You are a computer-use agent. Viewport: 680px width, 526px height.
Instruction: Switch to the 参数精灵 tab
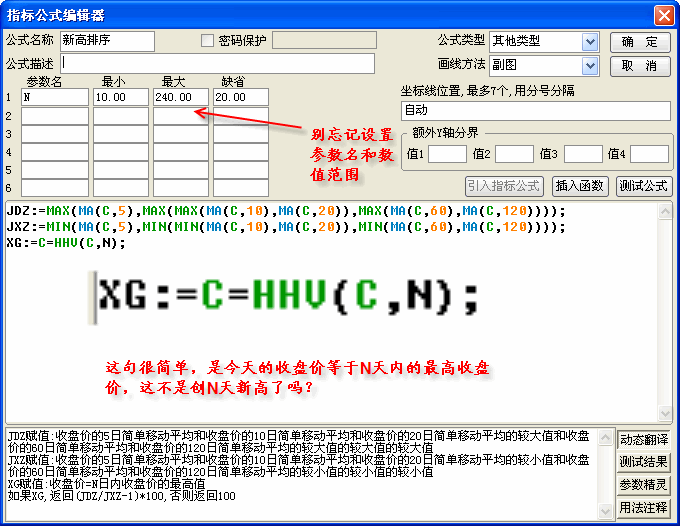pyautogui.click(x=644, y=485)
